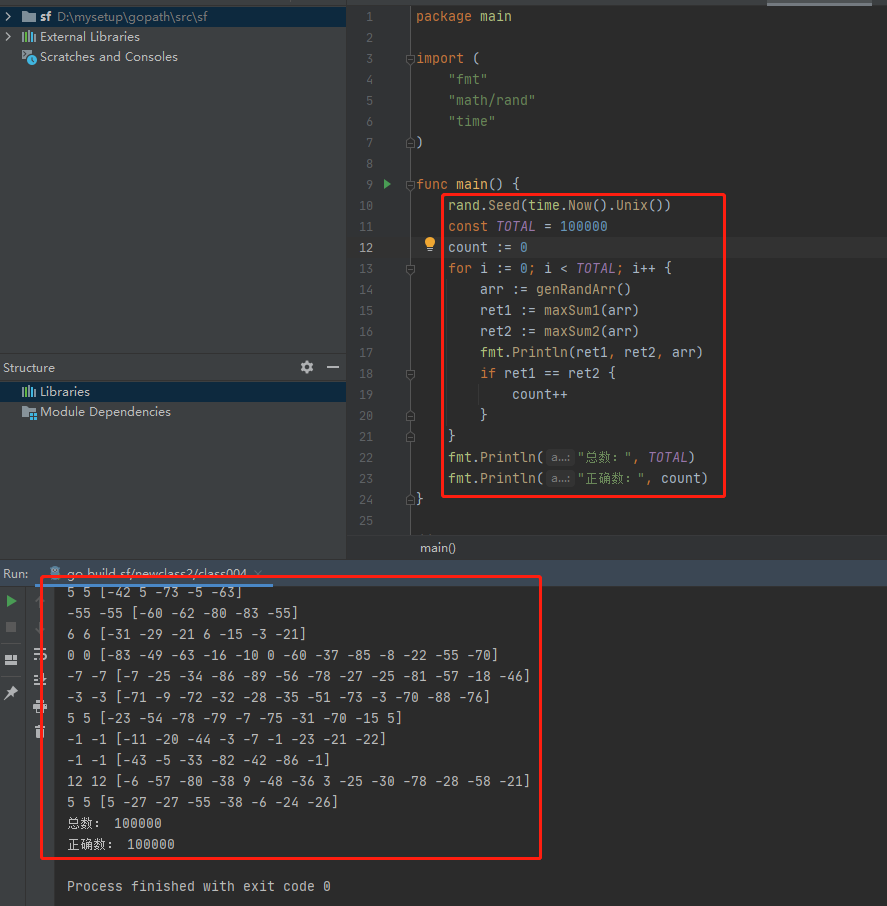Click count++ statement on line 19
Screen dimensions: 887x906
tap(540, 395)
